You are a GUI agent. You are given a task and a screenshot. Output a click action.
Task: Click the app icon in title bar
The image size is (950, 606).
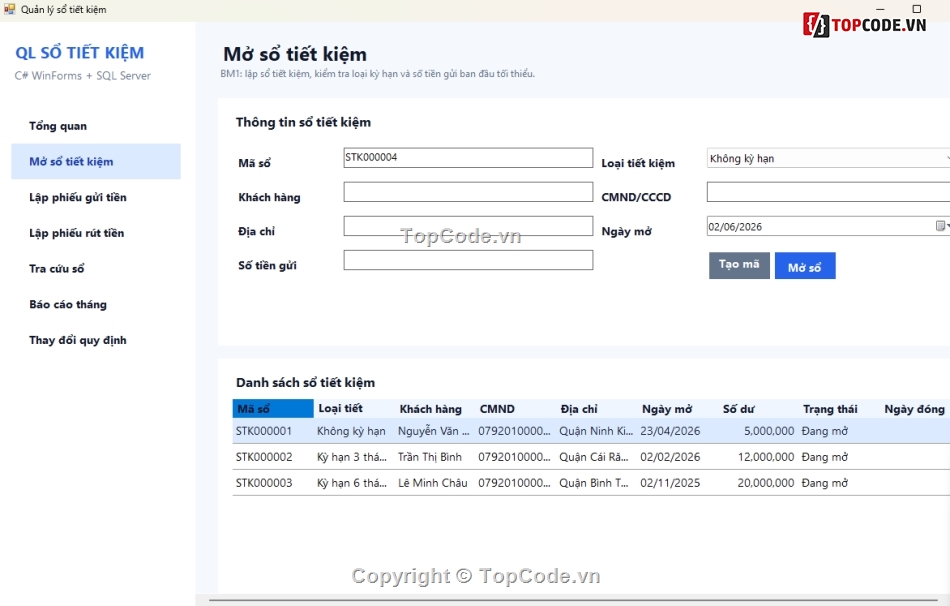coord(9,9)
